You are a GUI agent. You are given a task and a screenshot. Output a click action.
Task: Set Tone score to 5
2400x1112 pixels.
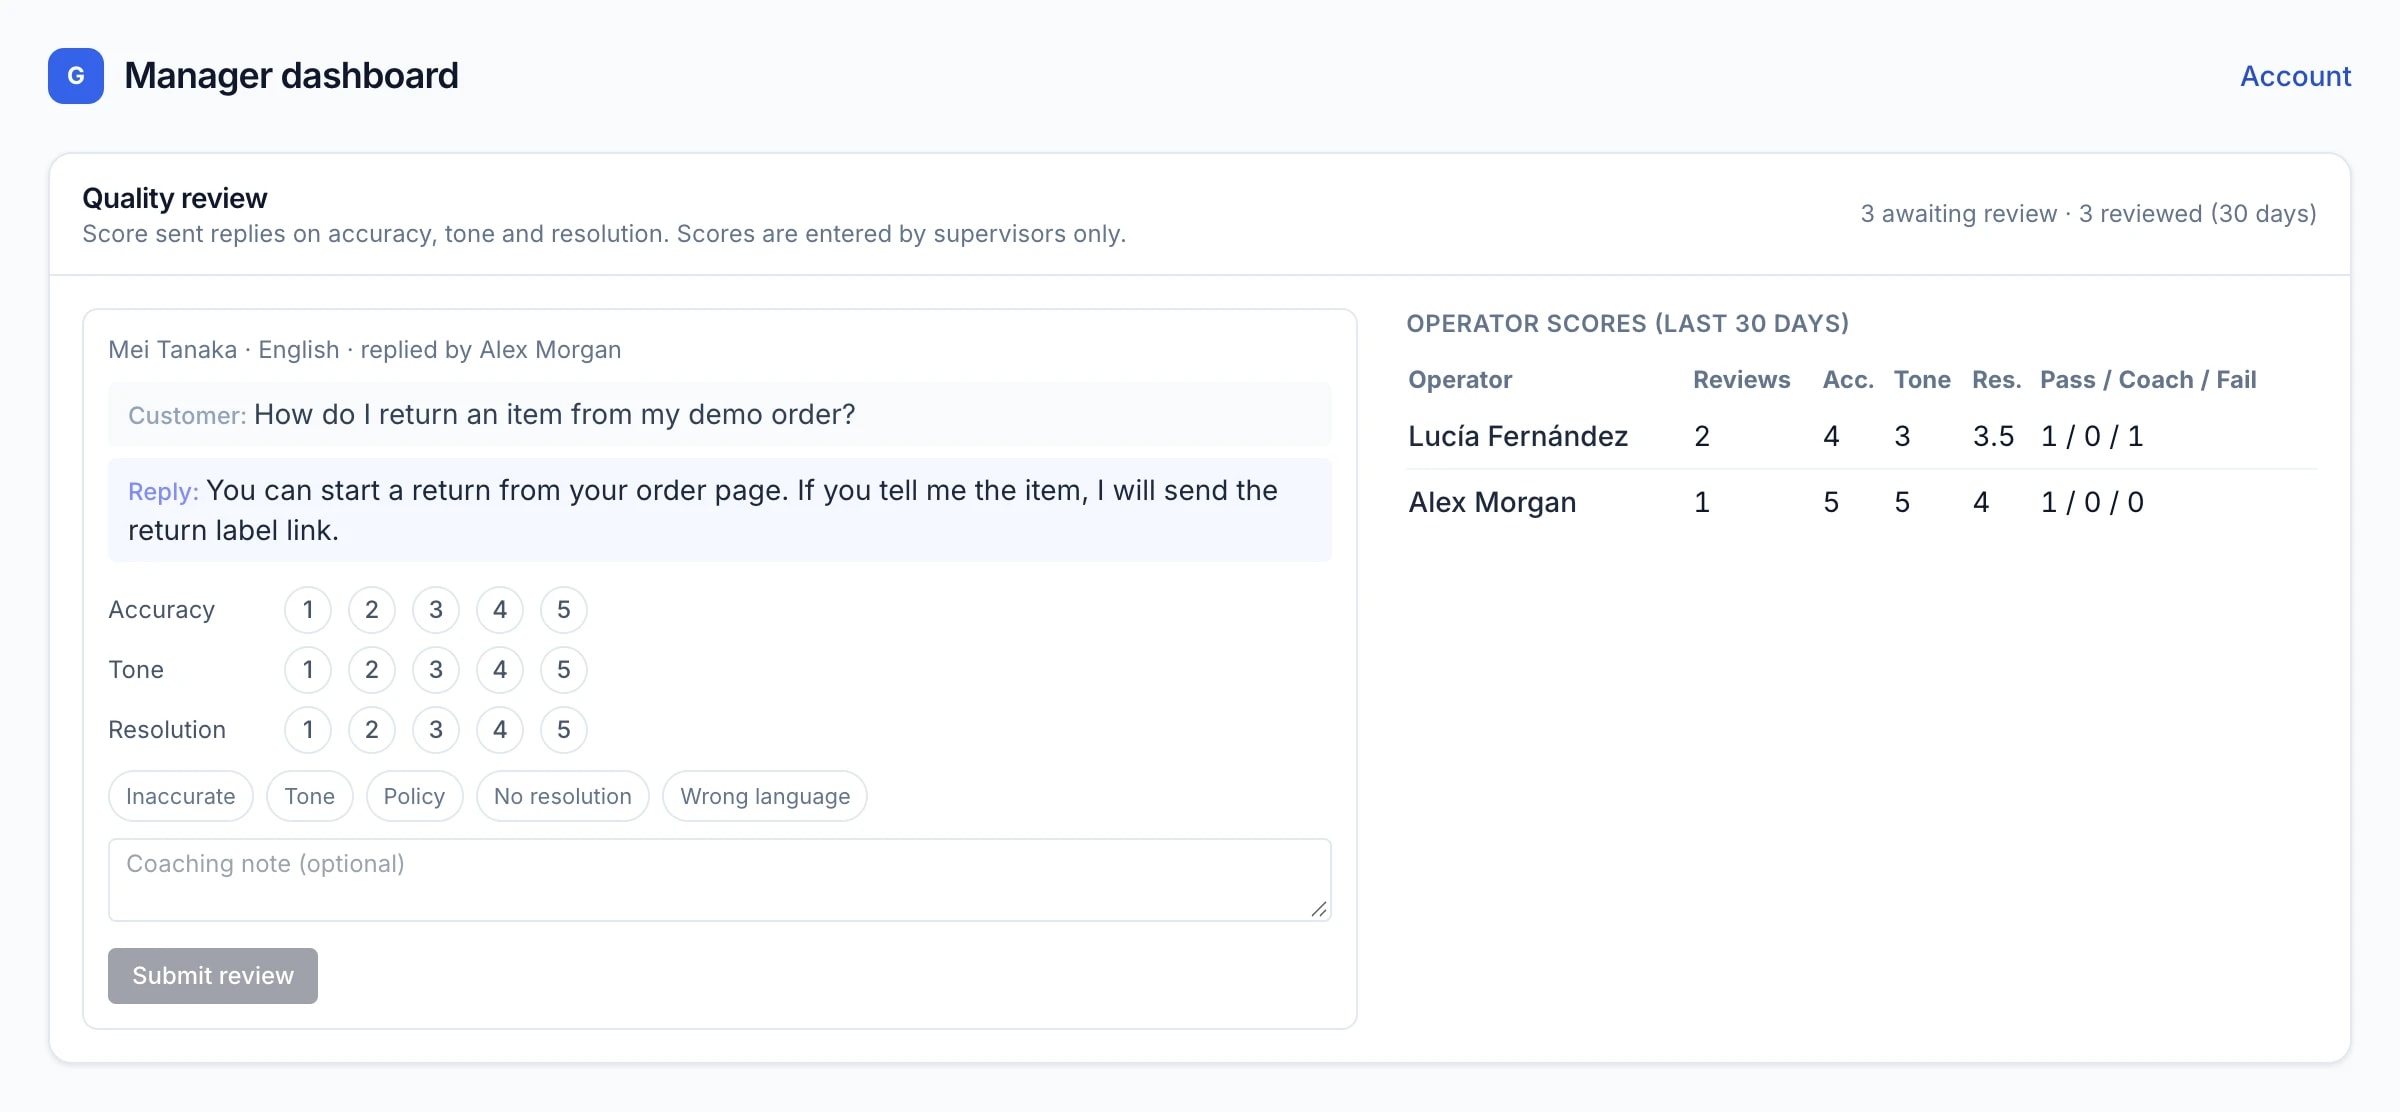click(564, 670)
